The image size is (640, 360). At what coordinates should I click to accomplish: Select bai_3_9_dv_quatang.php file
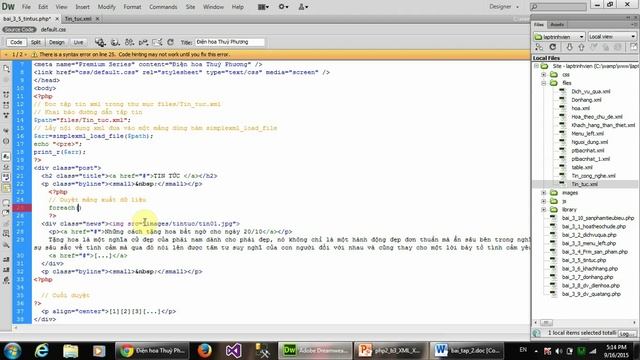591,294
